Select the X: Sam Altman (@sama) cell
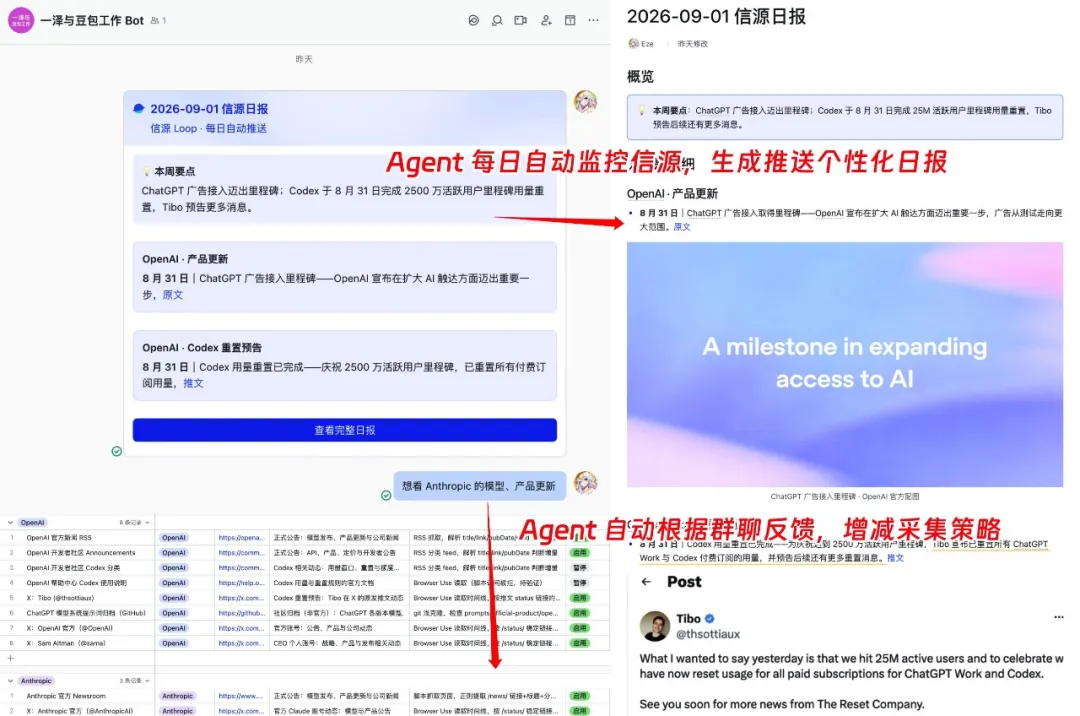The image size is (1080, 716). click(x=66, y=643)
